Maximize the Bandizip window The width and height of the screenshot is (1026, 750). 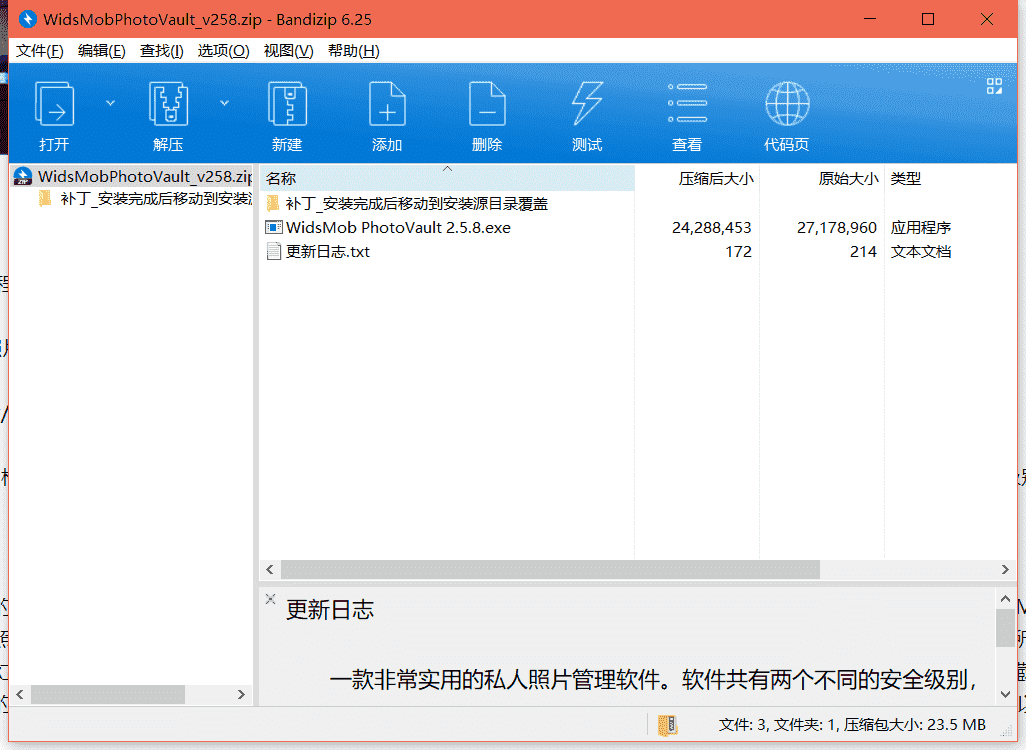click(928, 19)
